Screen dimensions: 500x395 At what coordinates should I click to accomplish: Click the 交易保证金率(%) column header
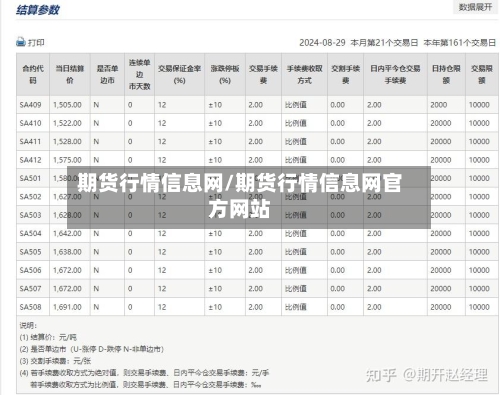point(179,74)
